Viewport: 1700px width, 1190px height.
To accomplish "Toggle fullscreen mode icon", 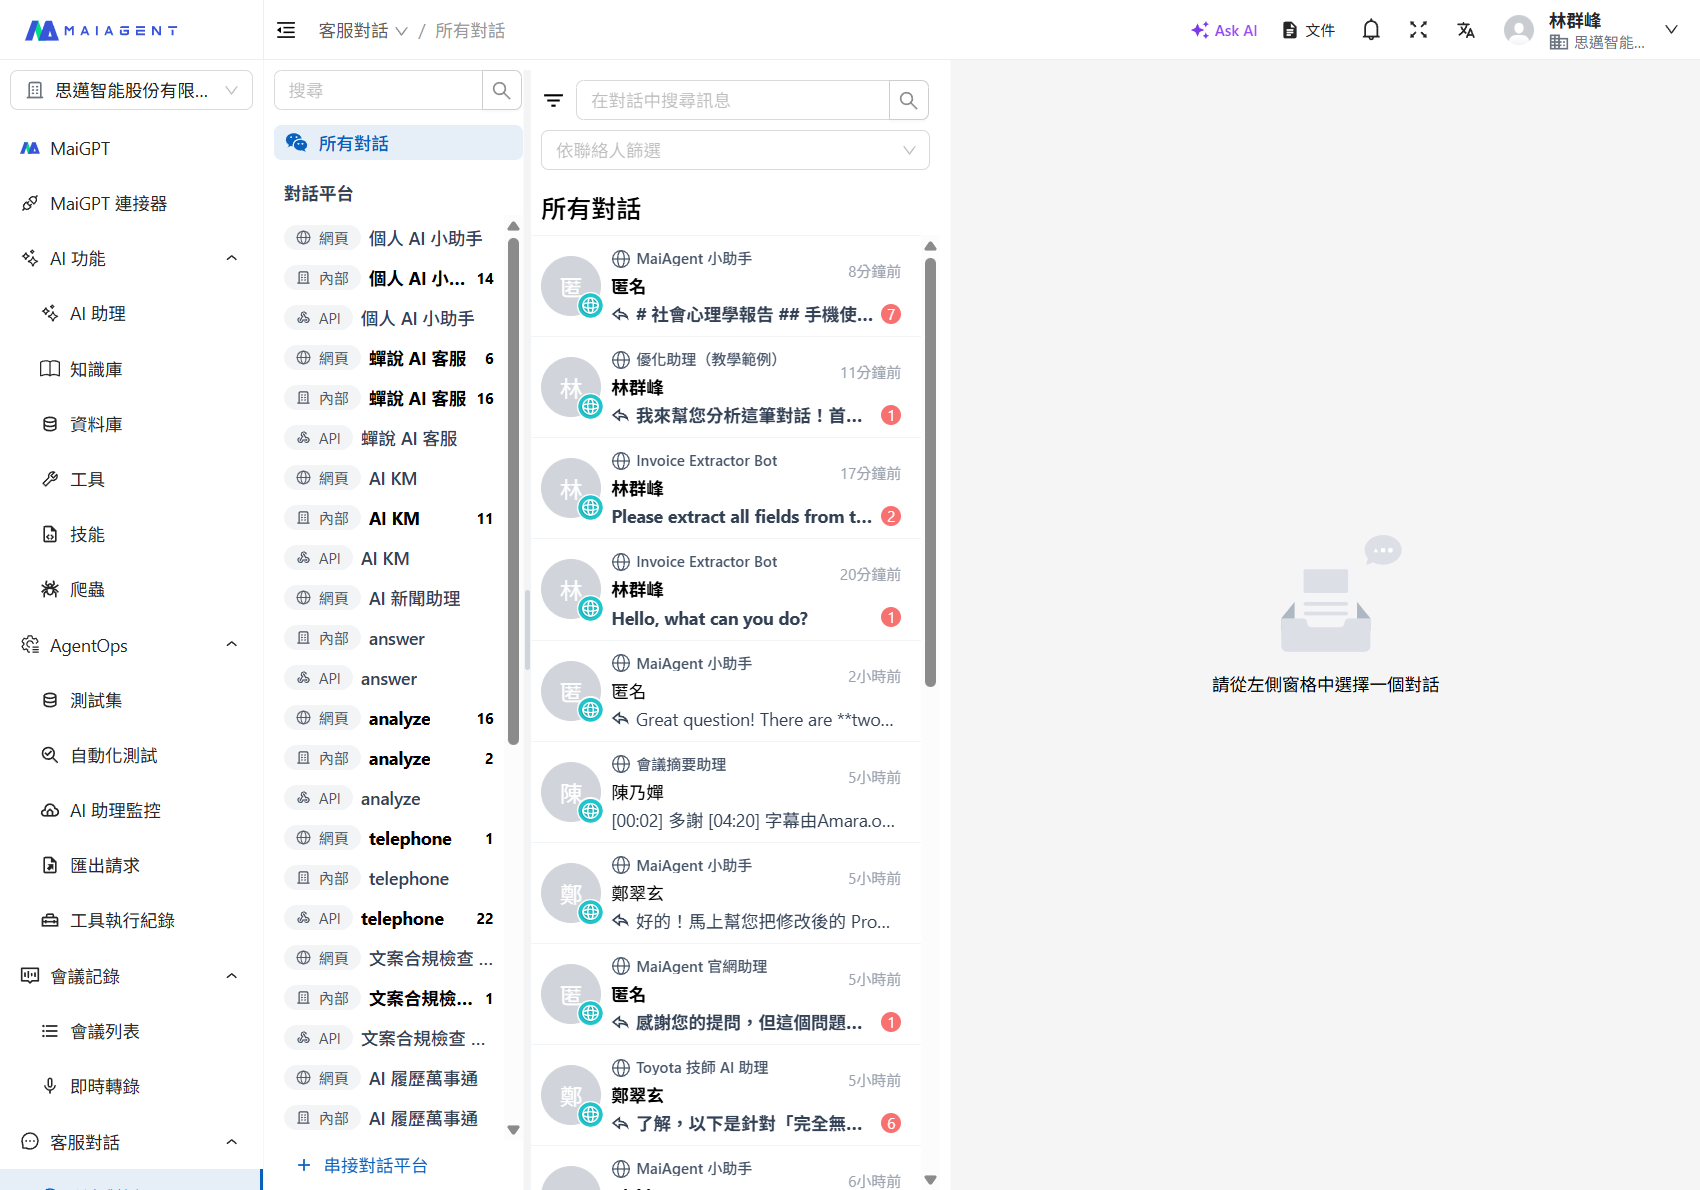I will 1418,30.
